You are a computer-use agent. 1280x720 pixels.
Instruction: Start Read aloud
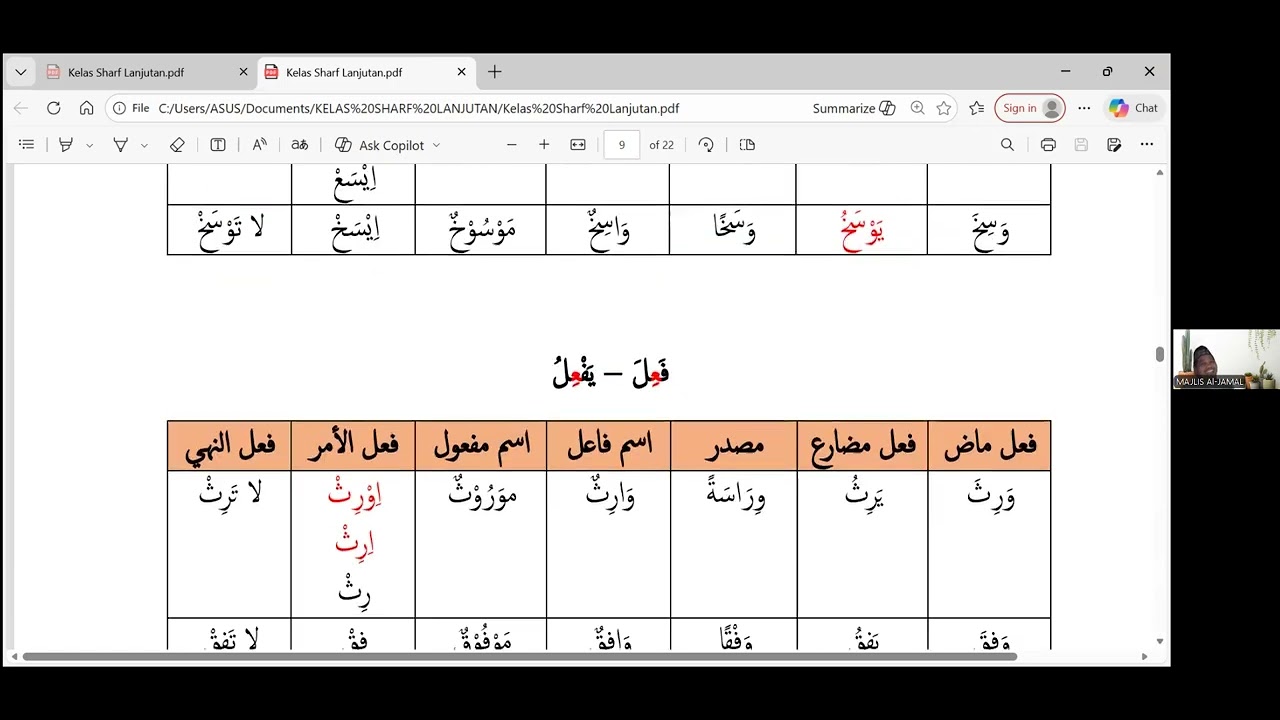[260, 145]
